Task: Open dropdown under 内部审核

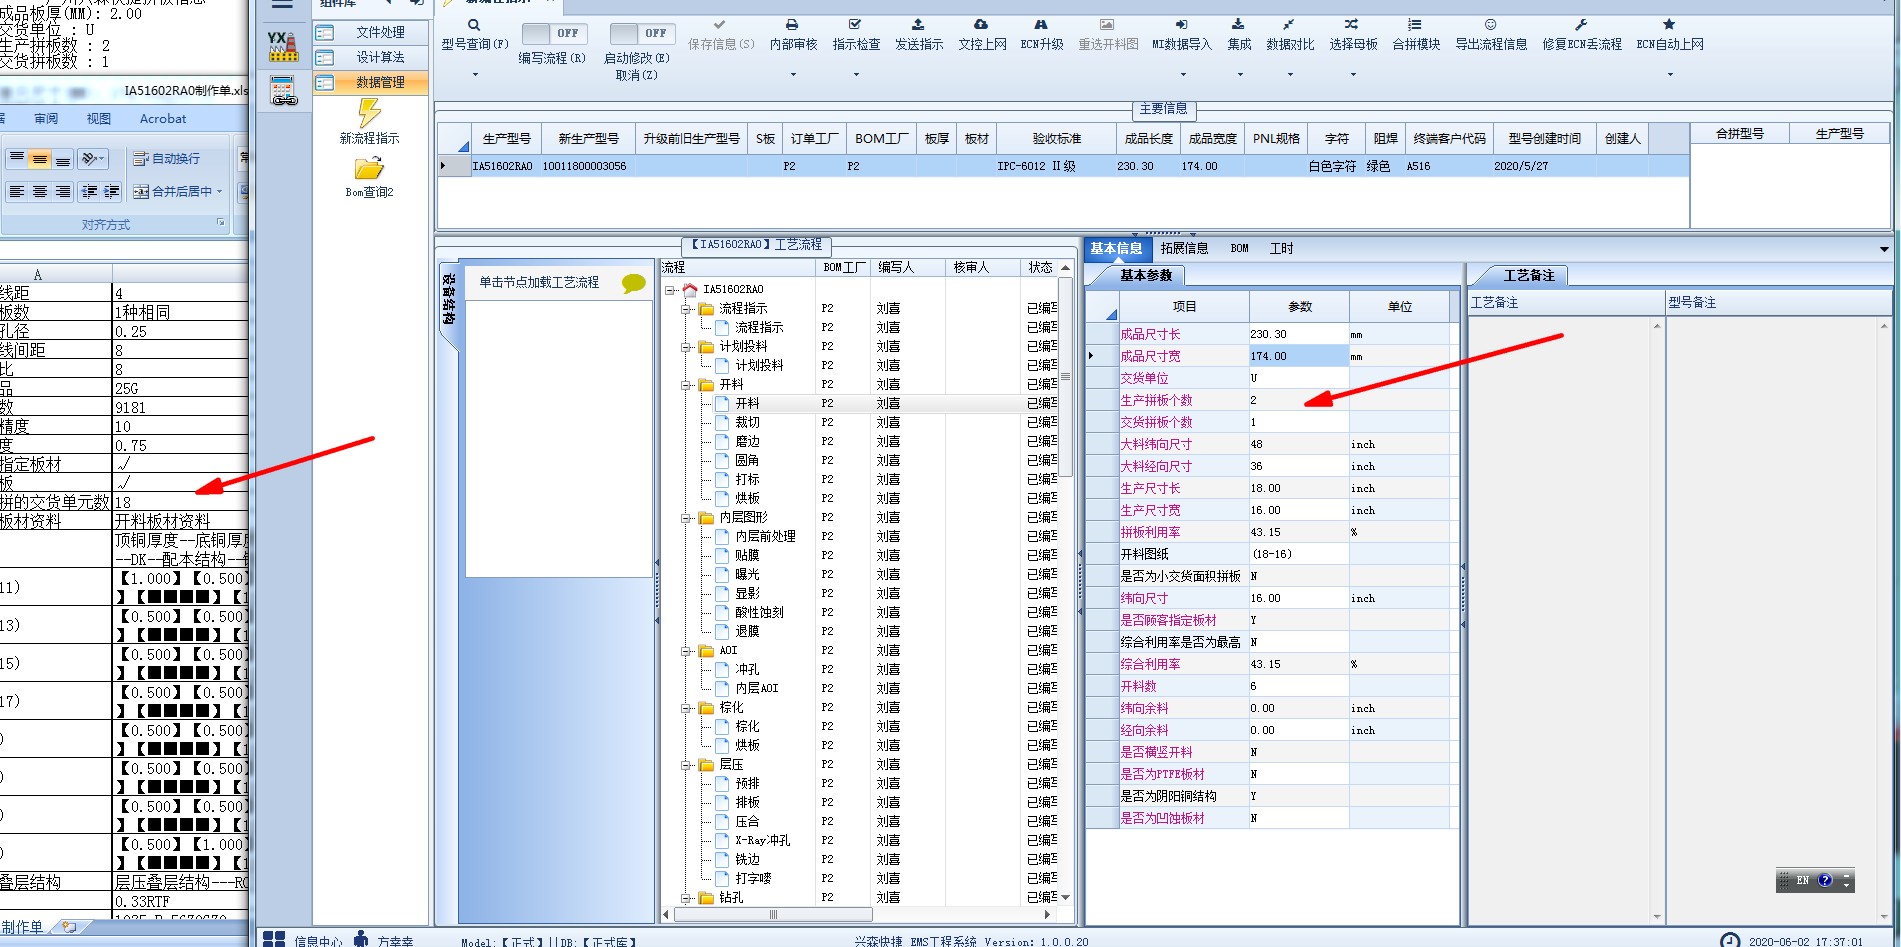Action: [793, 74]
